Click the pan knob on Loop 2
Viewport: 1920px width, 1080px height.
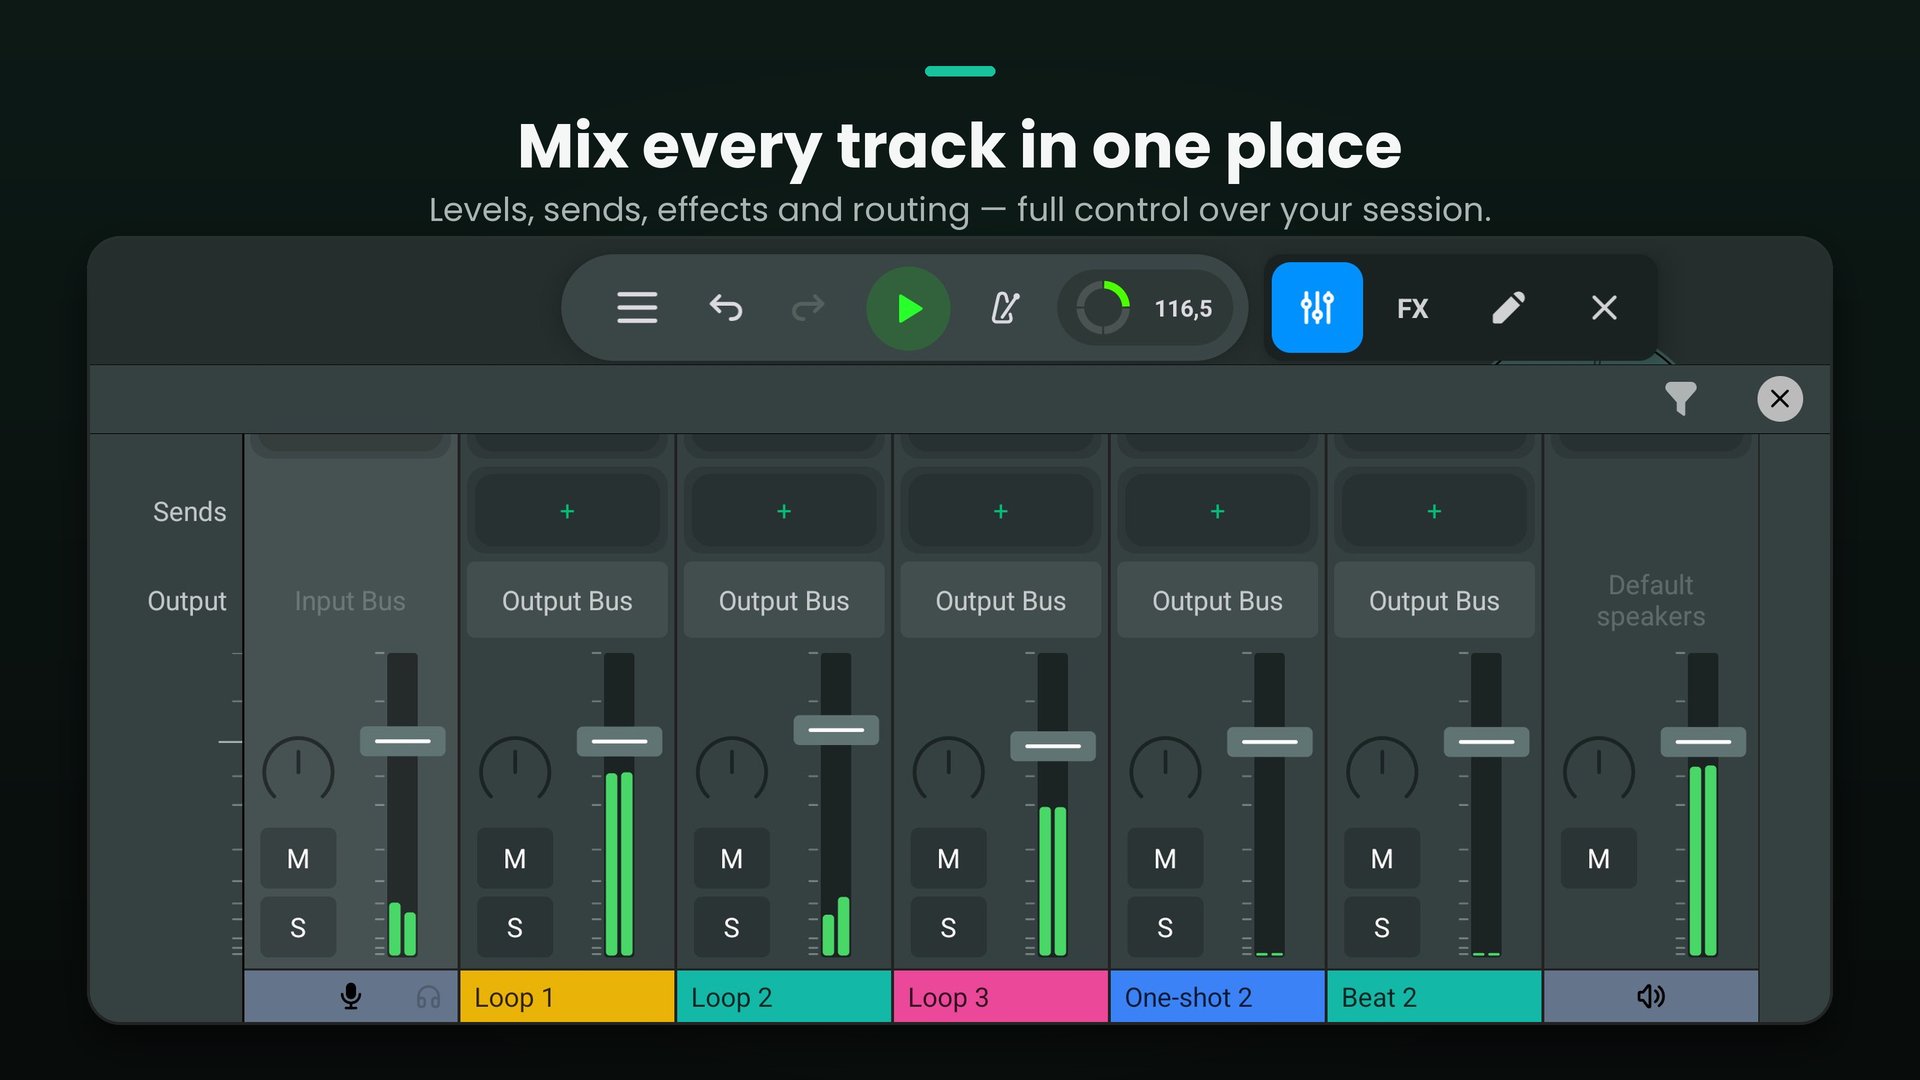tap(732, 770)
